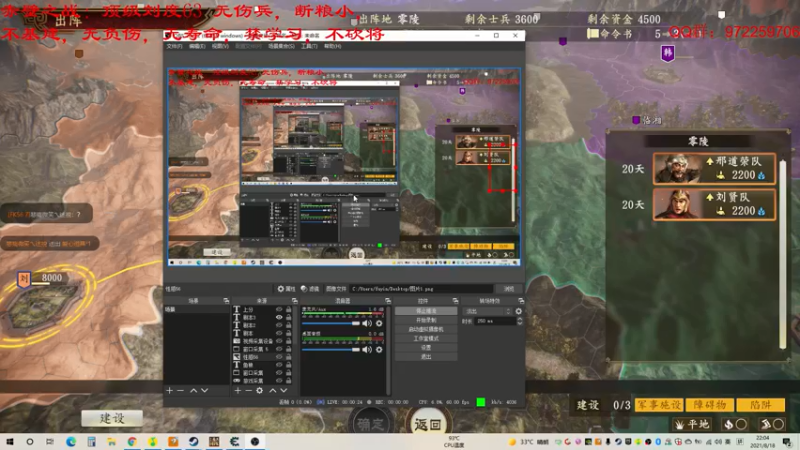Pop out the 来源 dock panel
Image resolution: width=800 pixels, height=450 pixels.
click(x=294, y=301)
